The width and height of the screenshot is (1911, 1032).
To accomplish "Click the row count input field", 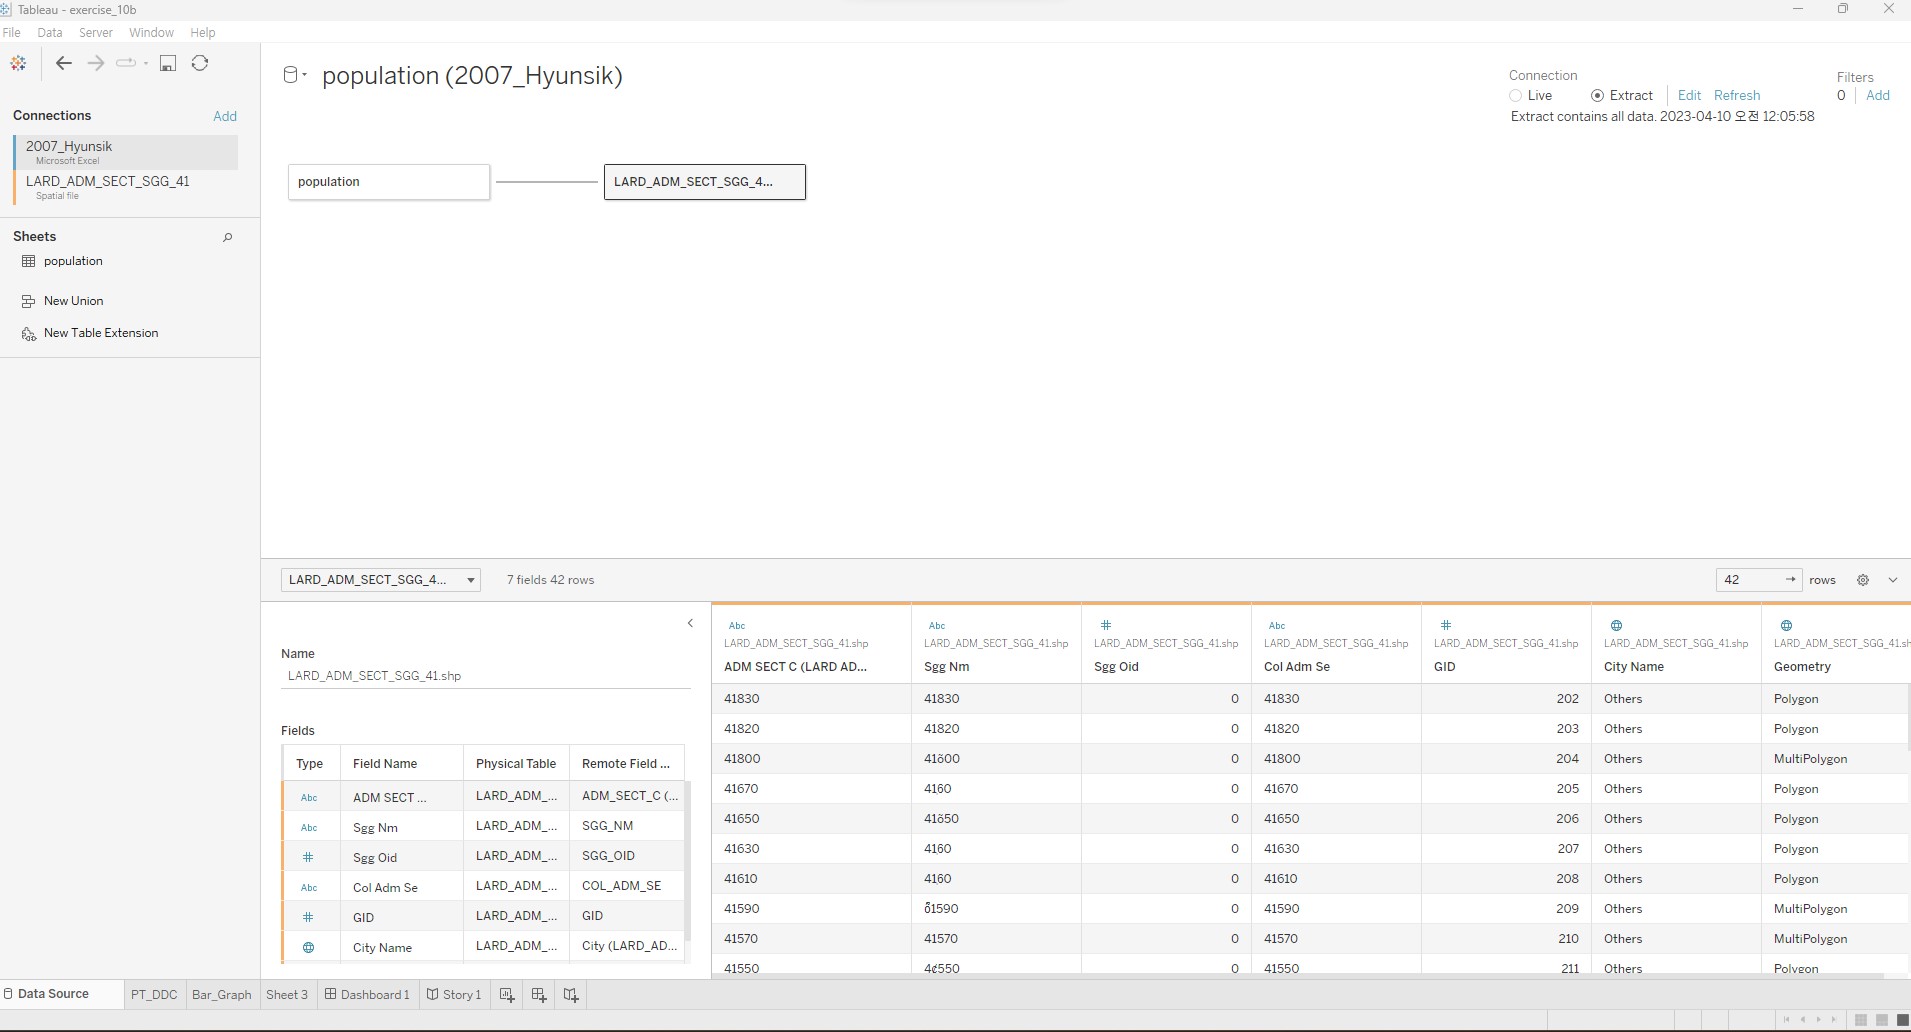I will [x=1748, y=580].
